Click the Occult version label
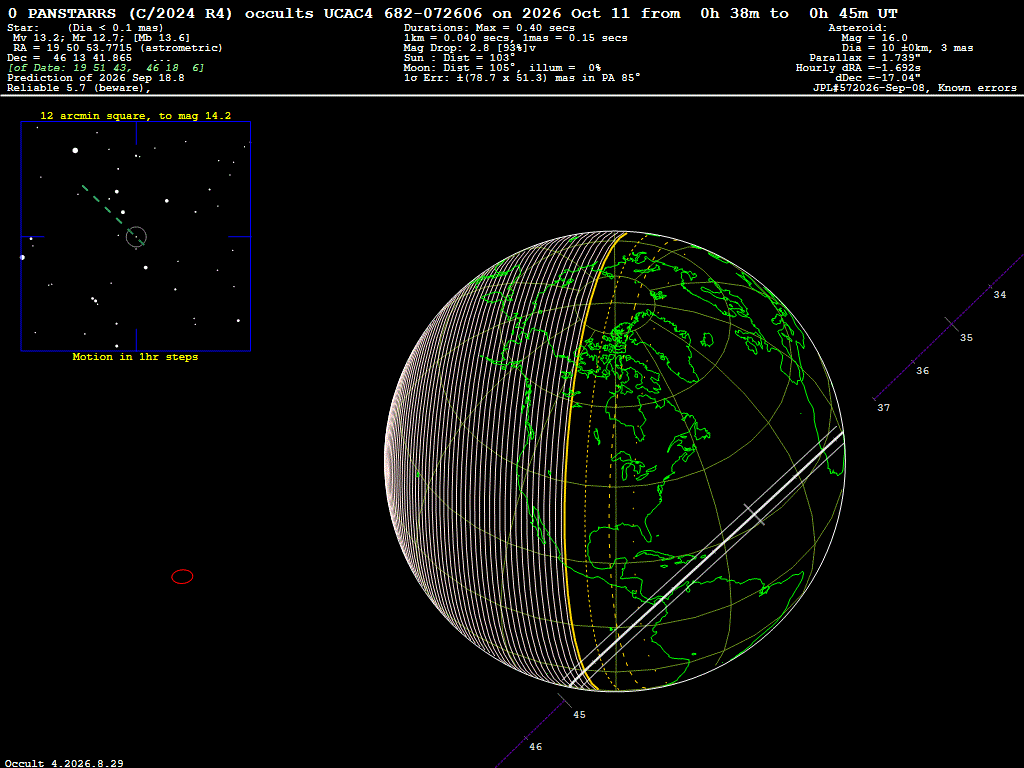 click(x=64, y=763)
